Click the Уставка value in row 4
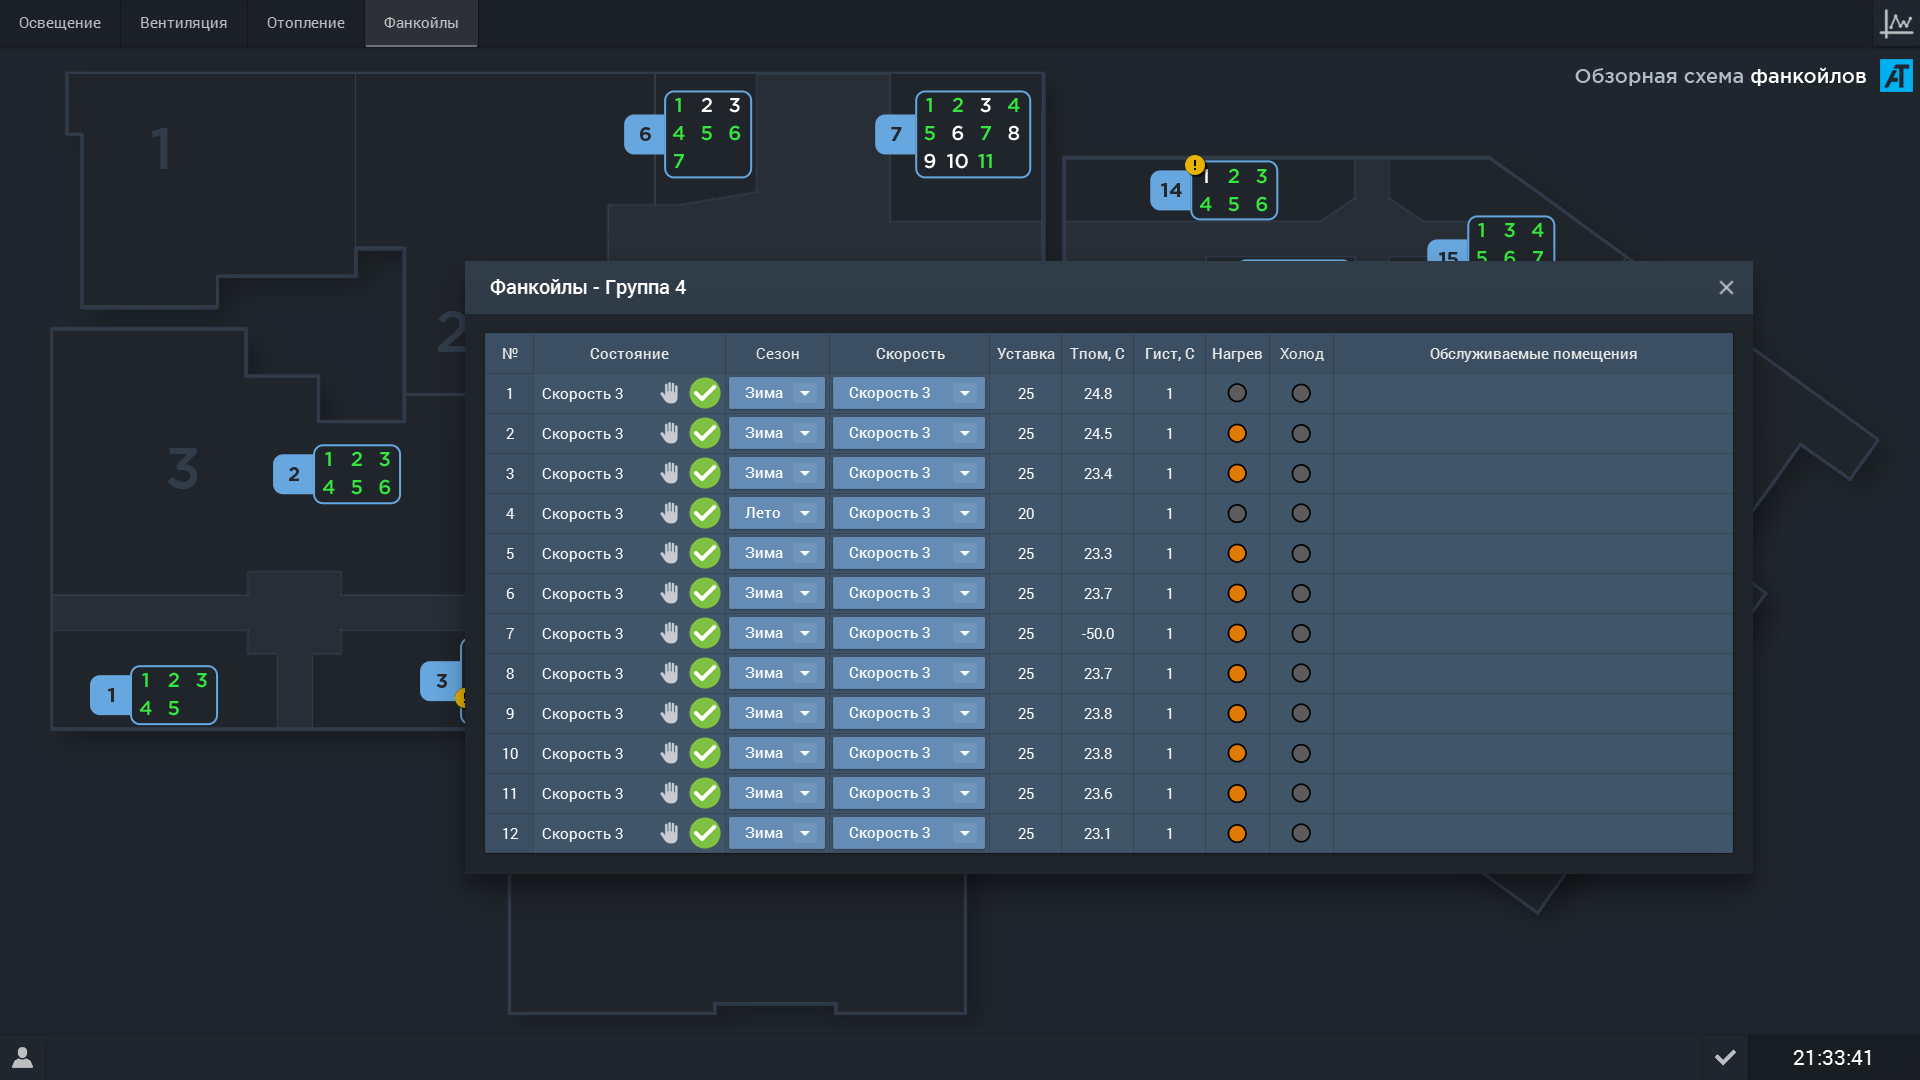 pos(1026,514)
